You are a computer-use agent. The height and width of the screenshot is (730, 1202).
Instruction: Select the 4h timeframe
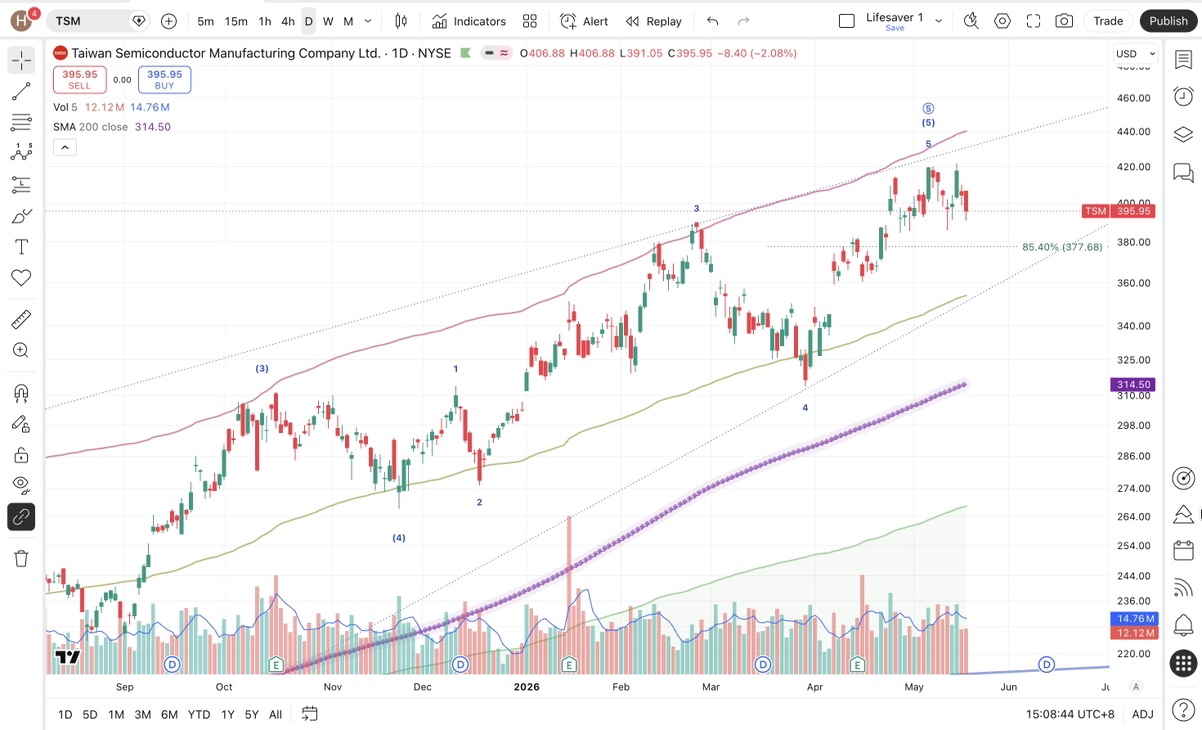click(288, 21)
